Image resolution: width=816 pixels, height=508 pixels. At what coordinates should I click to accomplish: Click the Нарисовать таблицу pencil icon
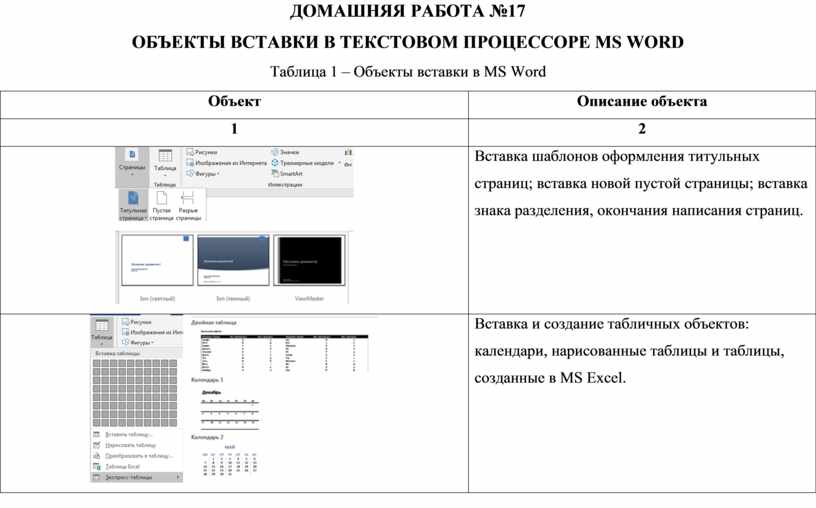[96, 445]
